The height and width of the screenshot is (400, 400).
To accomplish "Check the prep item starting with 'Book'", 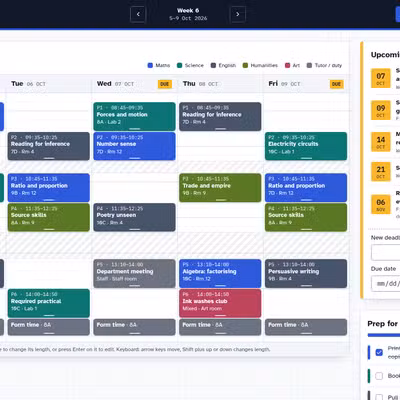I will (x=379, y=376).
